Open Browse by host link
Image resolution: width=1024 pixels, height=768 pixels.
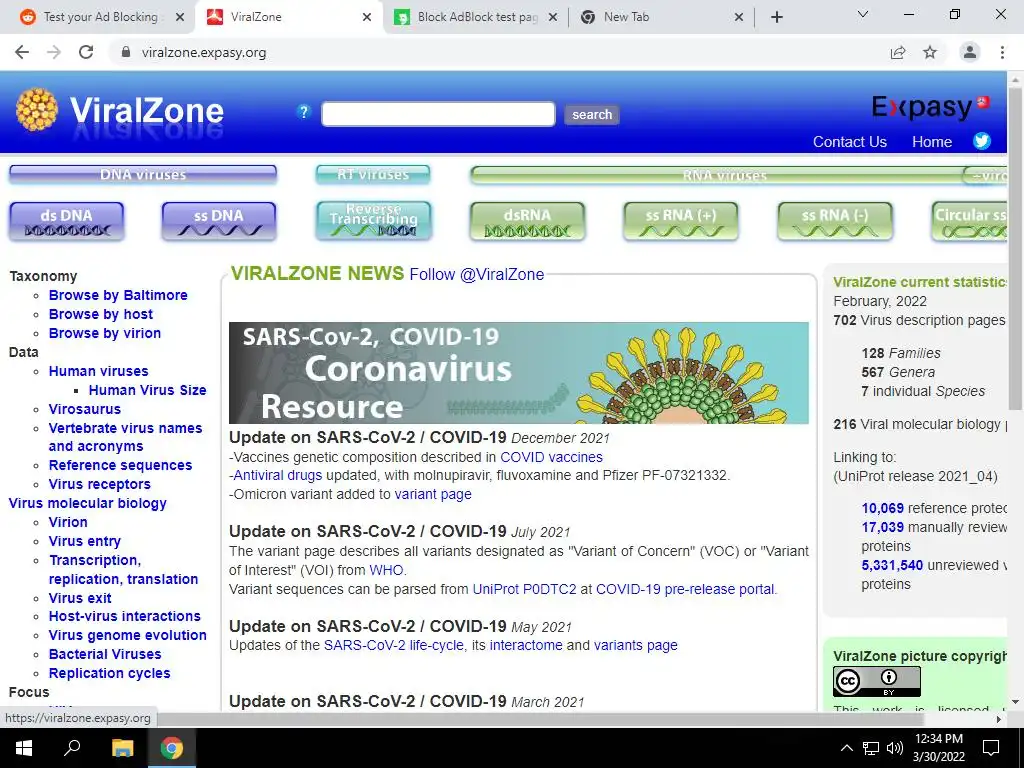click(101, 314)
